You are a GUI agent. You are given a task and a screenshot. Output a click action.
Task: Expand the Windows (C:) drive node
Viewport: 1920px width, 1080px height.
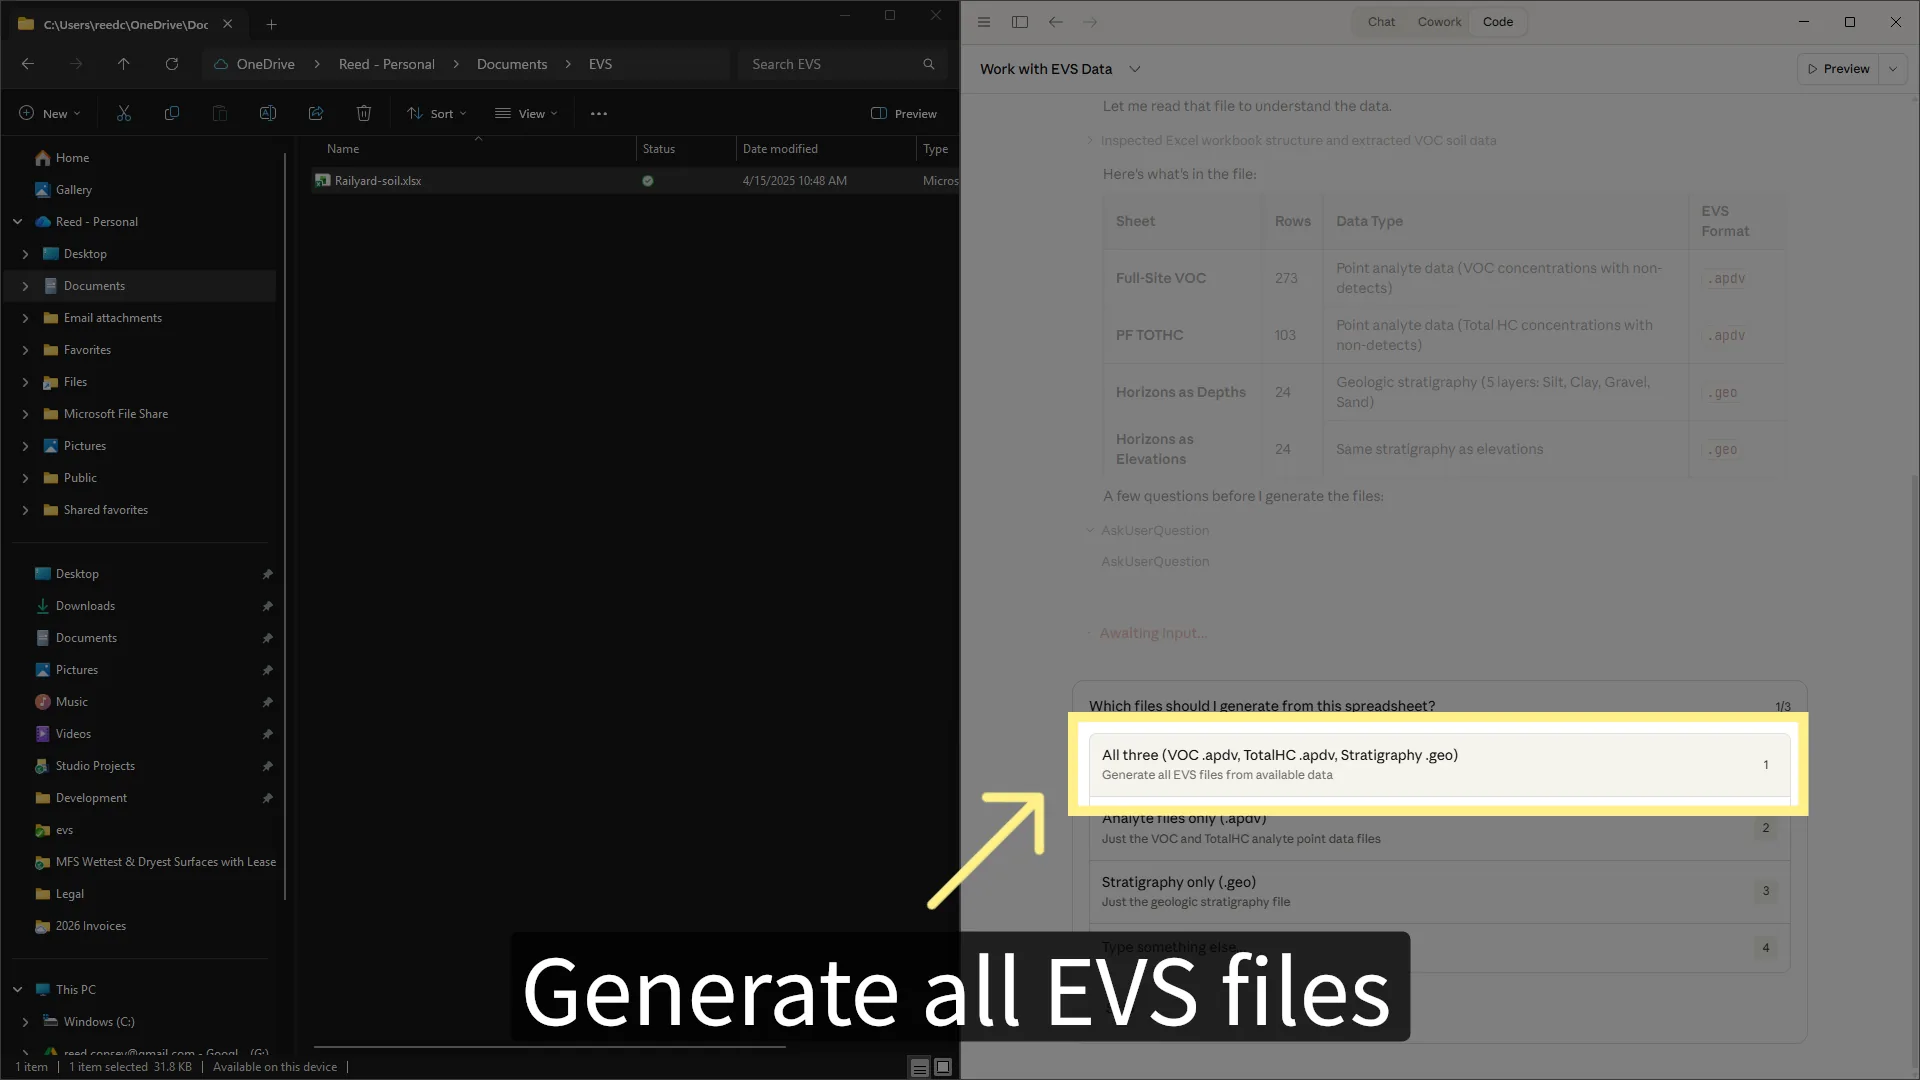(x=25, y=1022)
